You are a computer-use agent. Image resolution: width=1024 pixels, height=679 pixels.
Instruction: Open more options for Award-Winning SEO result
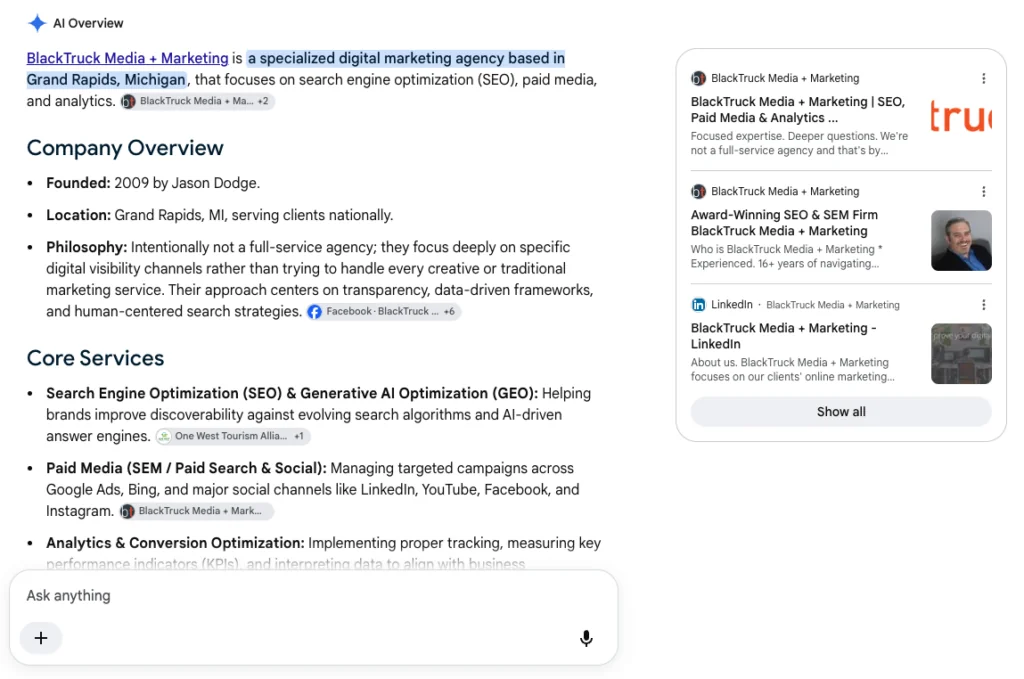(x=984, y=191)
